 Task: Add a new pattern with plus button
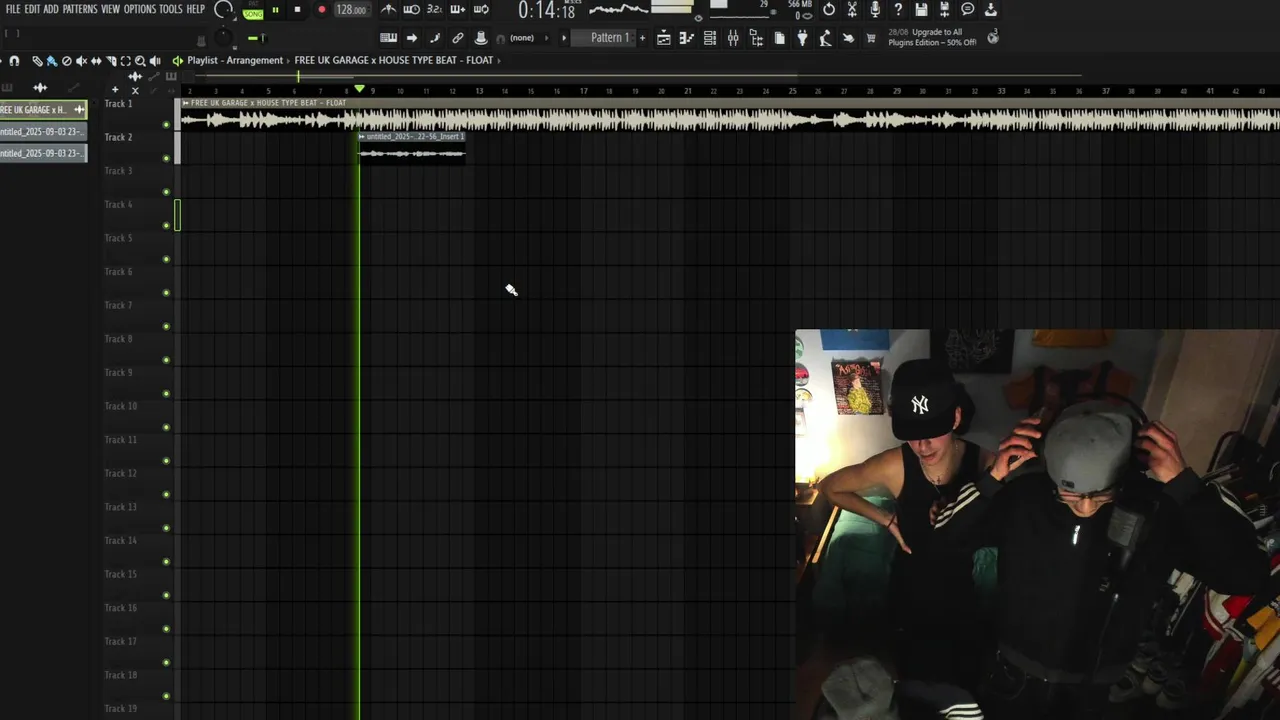coord(642,38)
